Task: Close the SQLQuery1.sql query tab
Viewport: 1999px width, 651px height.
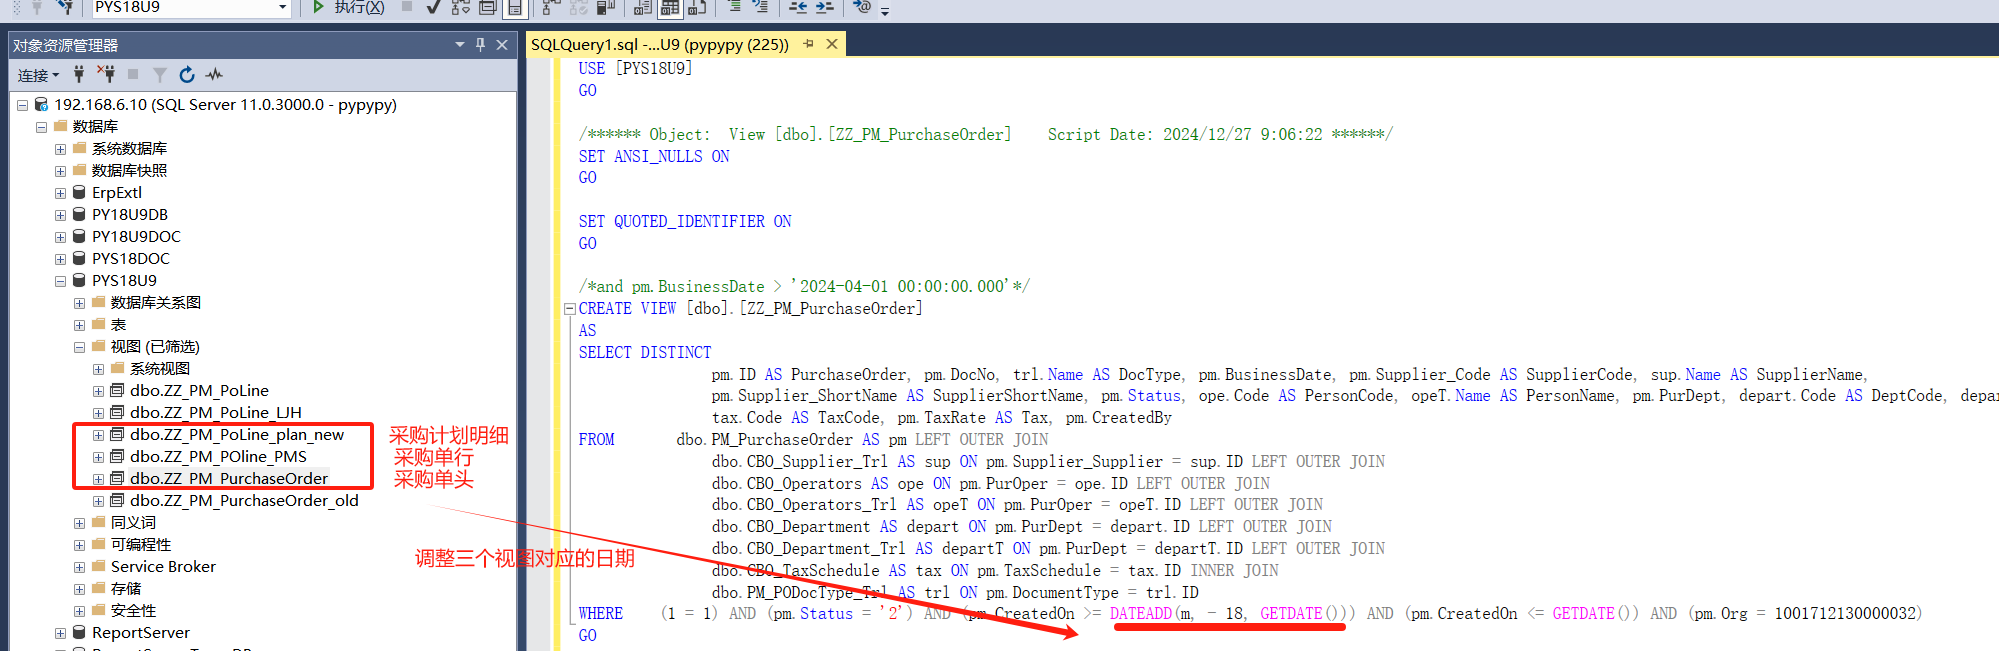Action: click(831, 44)
